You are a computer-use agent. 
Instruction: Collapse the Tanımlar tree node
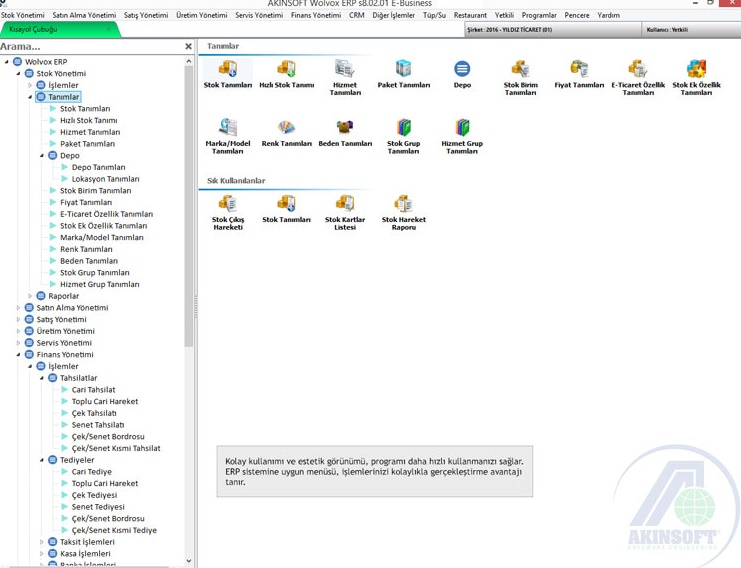30,97
